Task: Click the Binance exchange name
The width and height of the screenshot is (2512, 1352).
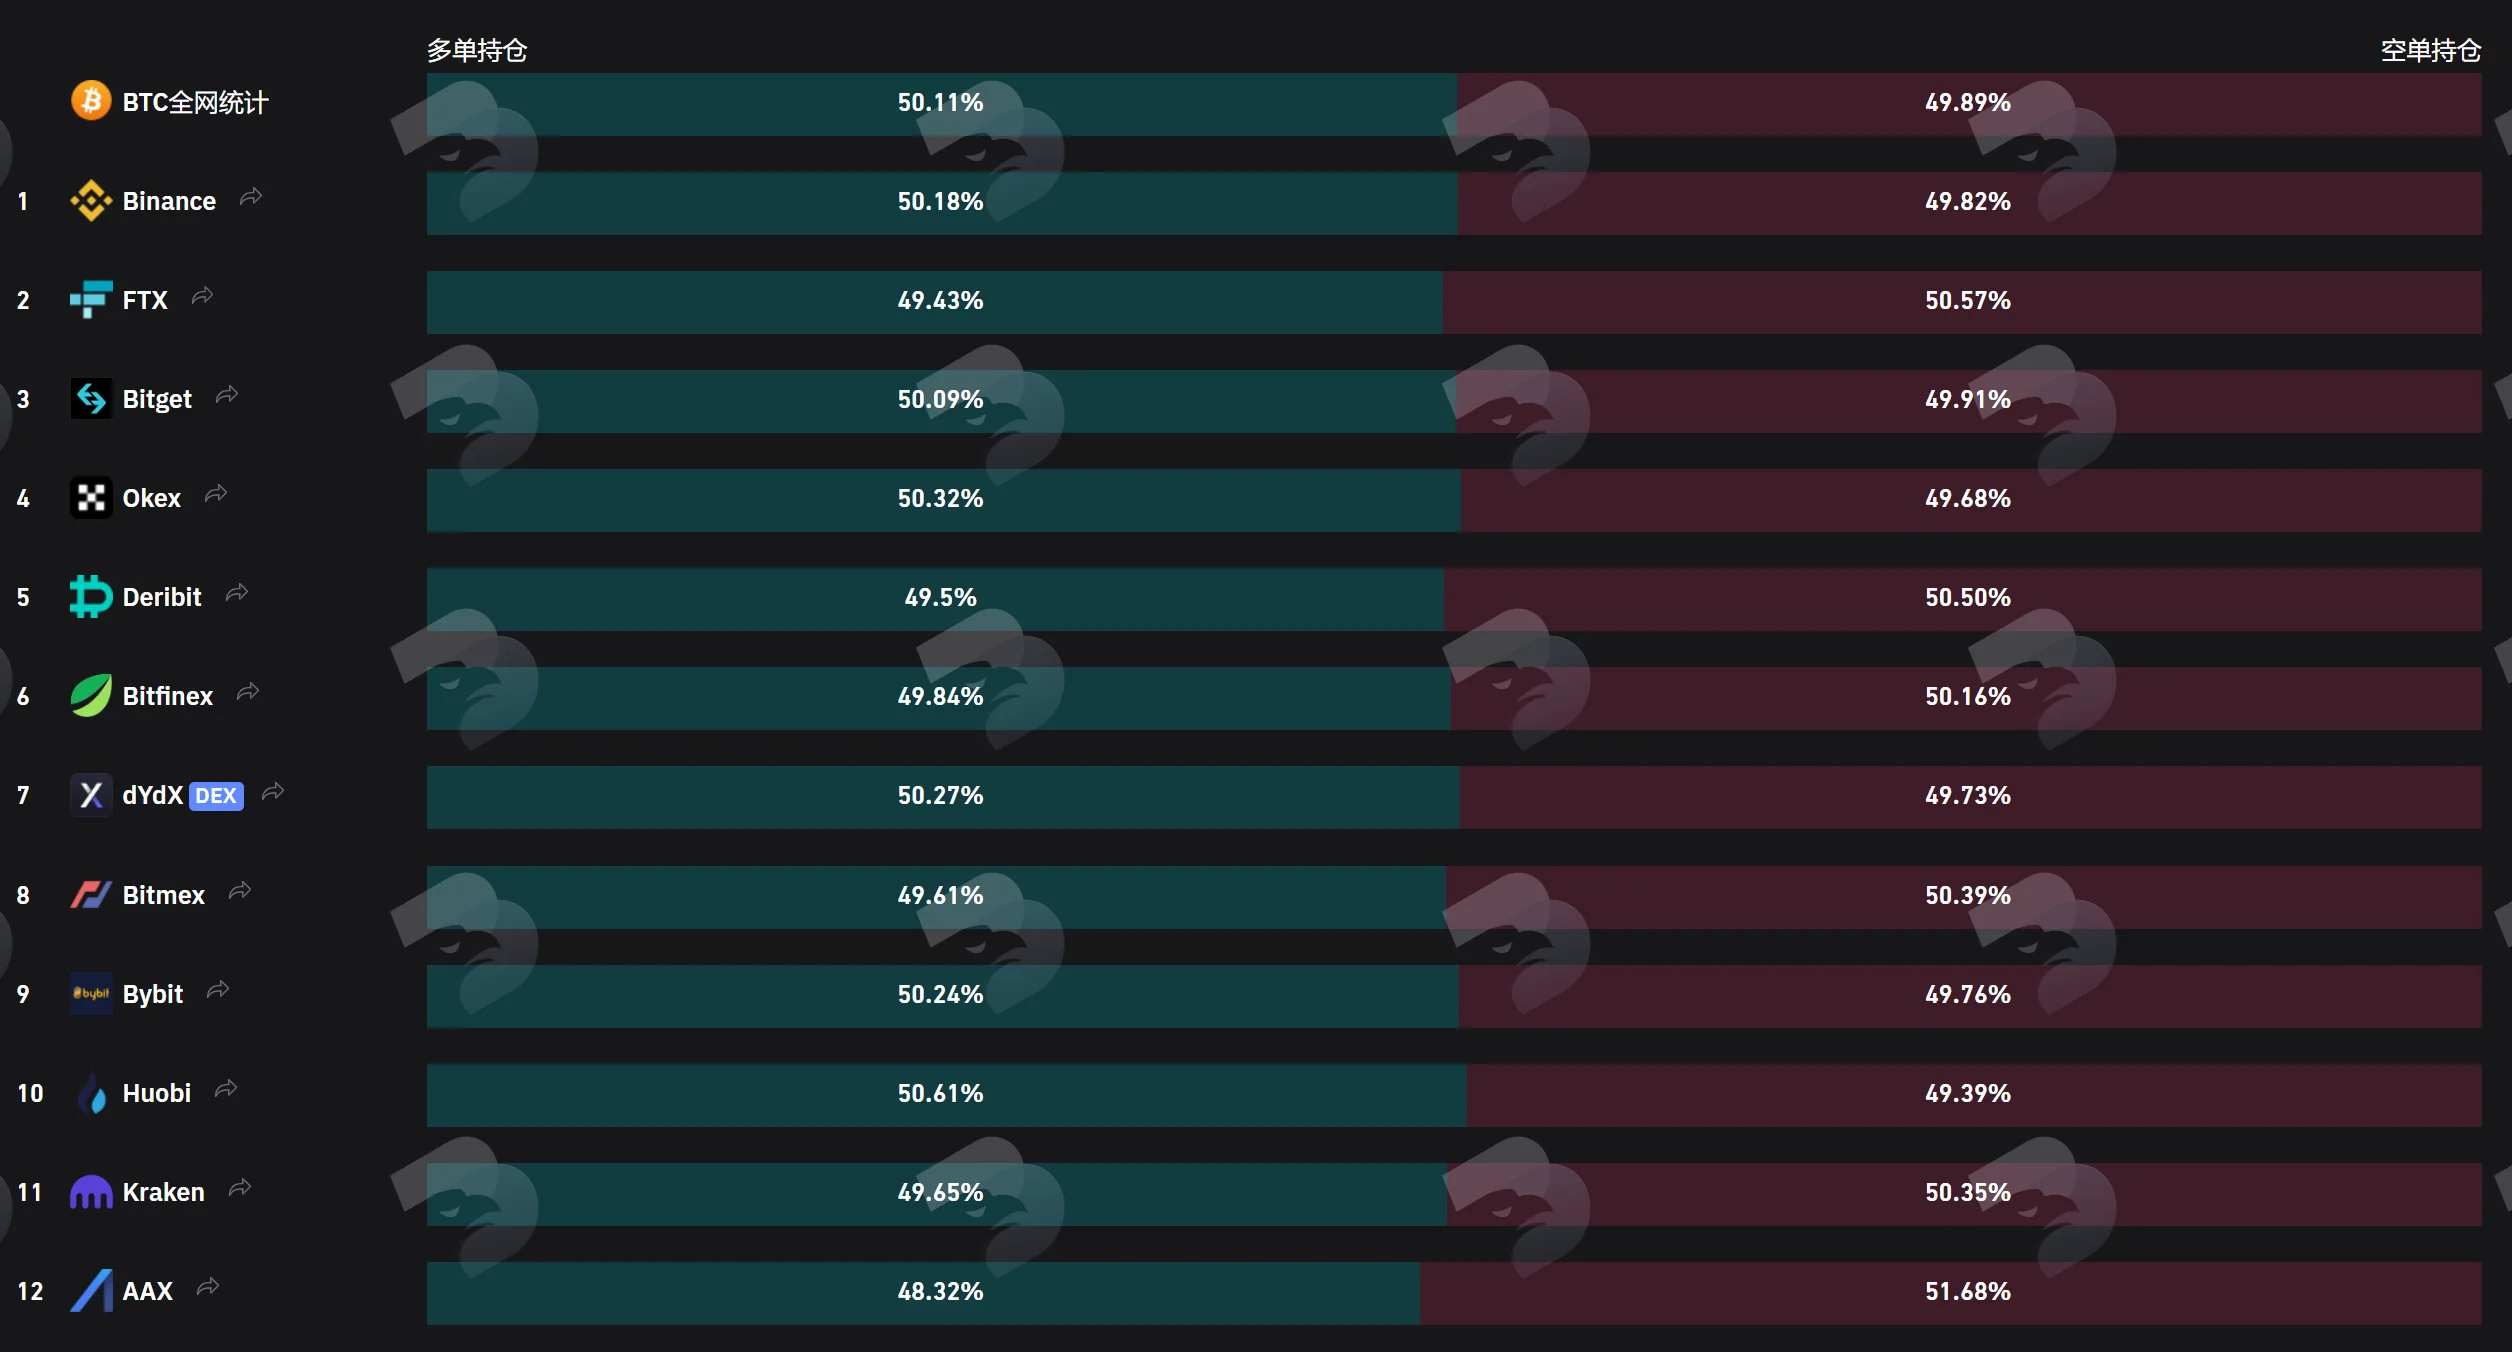Action: (169, 201)
